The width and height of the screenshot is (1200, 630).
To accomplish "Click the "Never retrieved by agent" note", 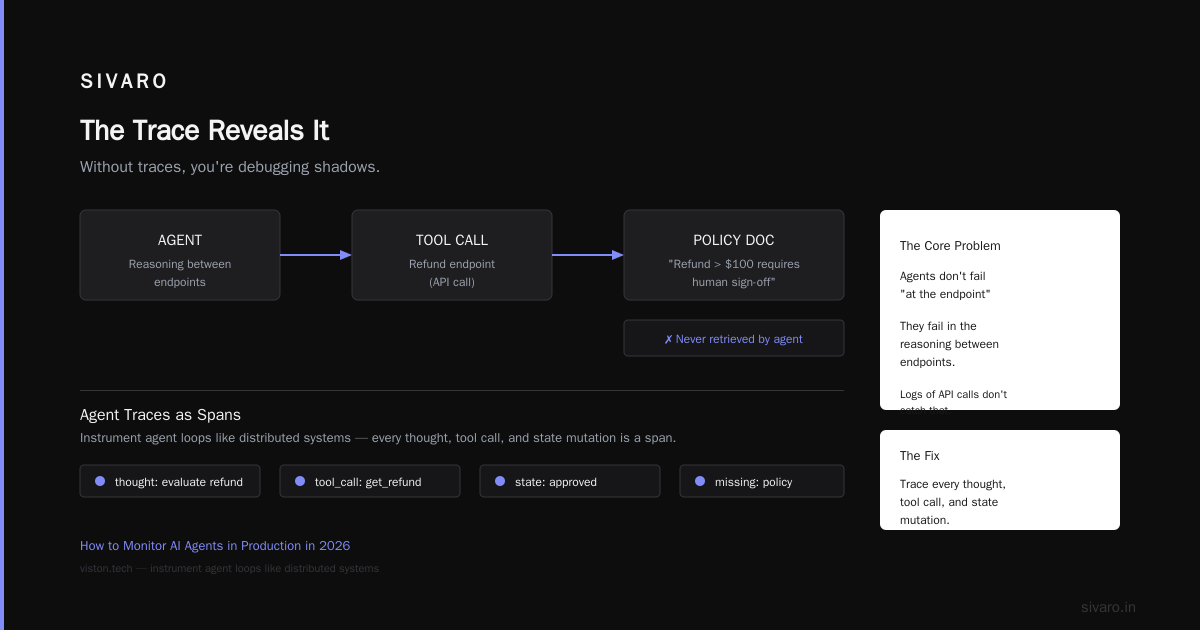I will [734, 338].
